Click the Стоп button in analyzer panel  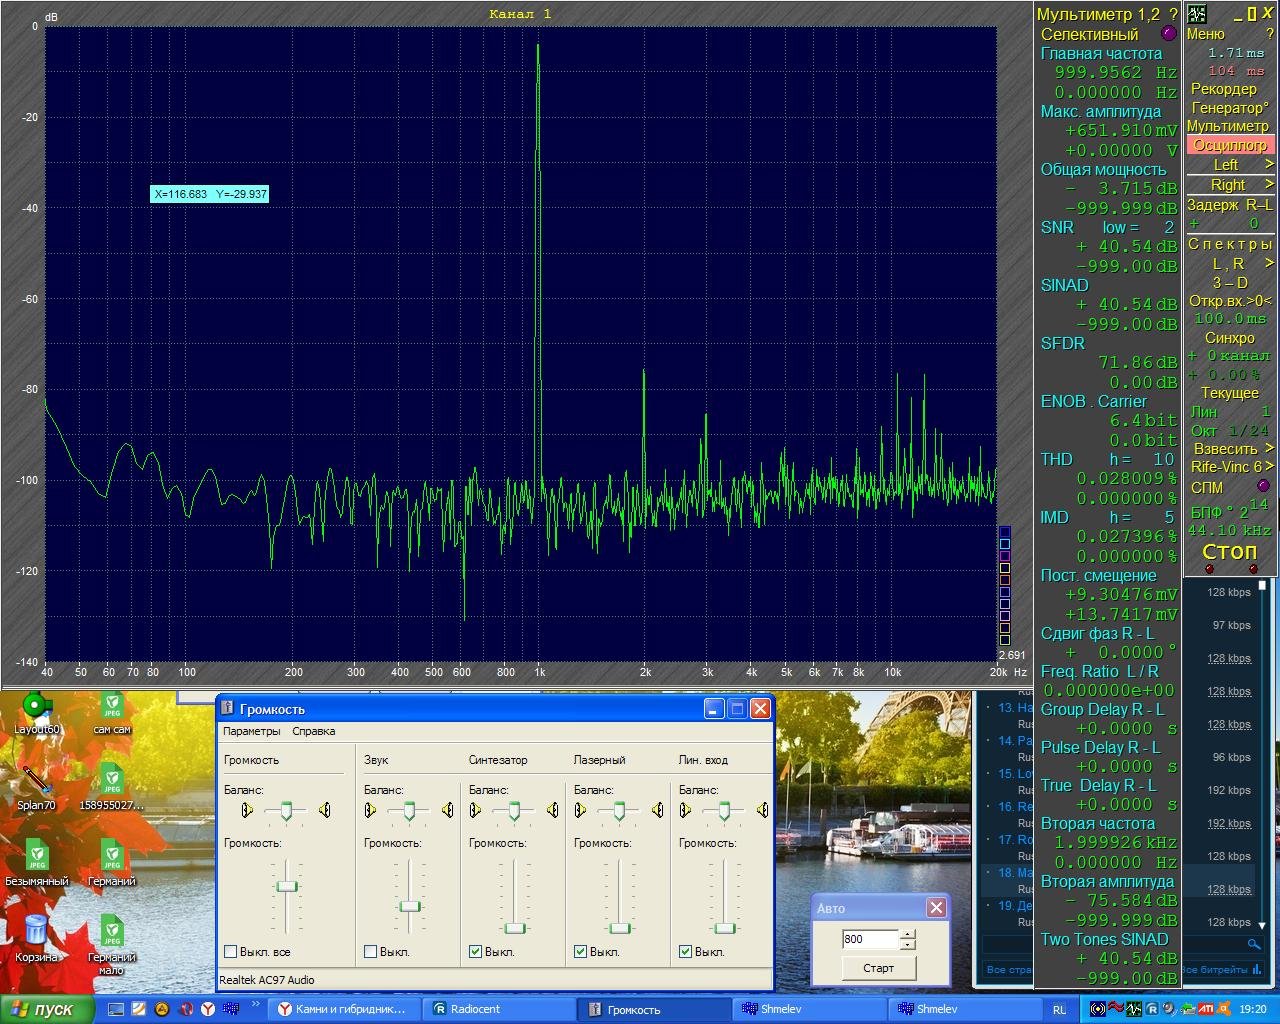[1229, 551]
